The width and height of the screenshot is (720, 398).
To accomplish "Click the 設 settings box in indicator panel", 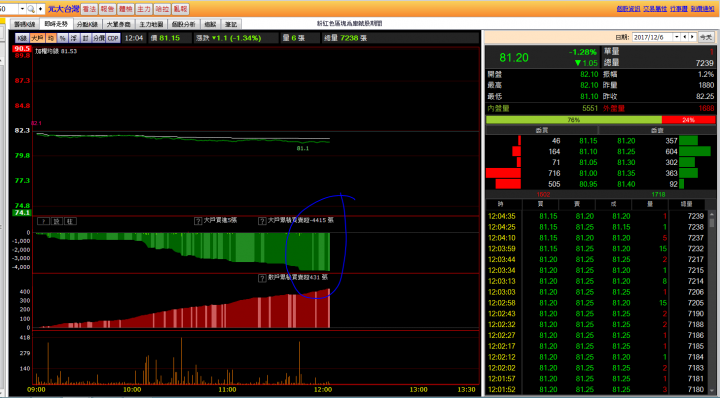I will point(56,221).
